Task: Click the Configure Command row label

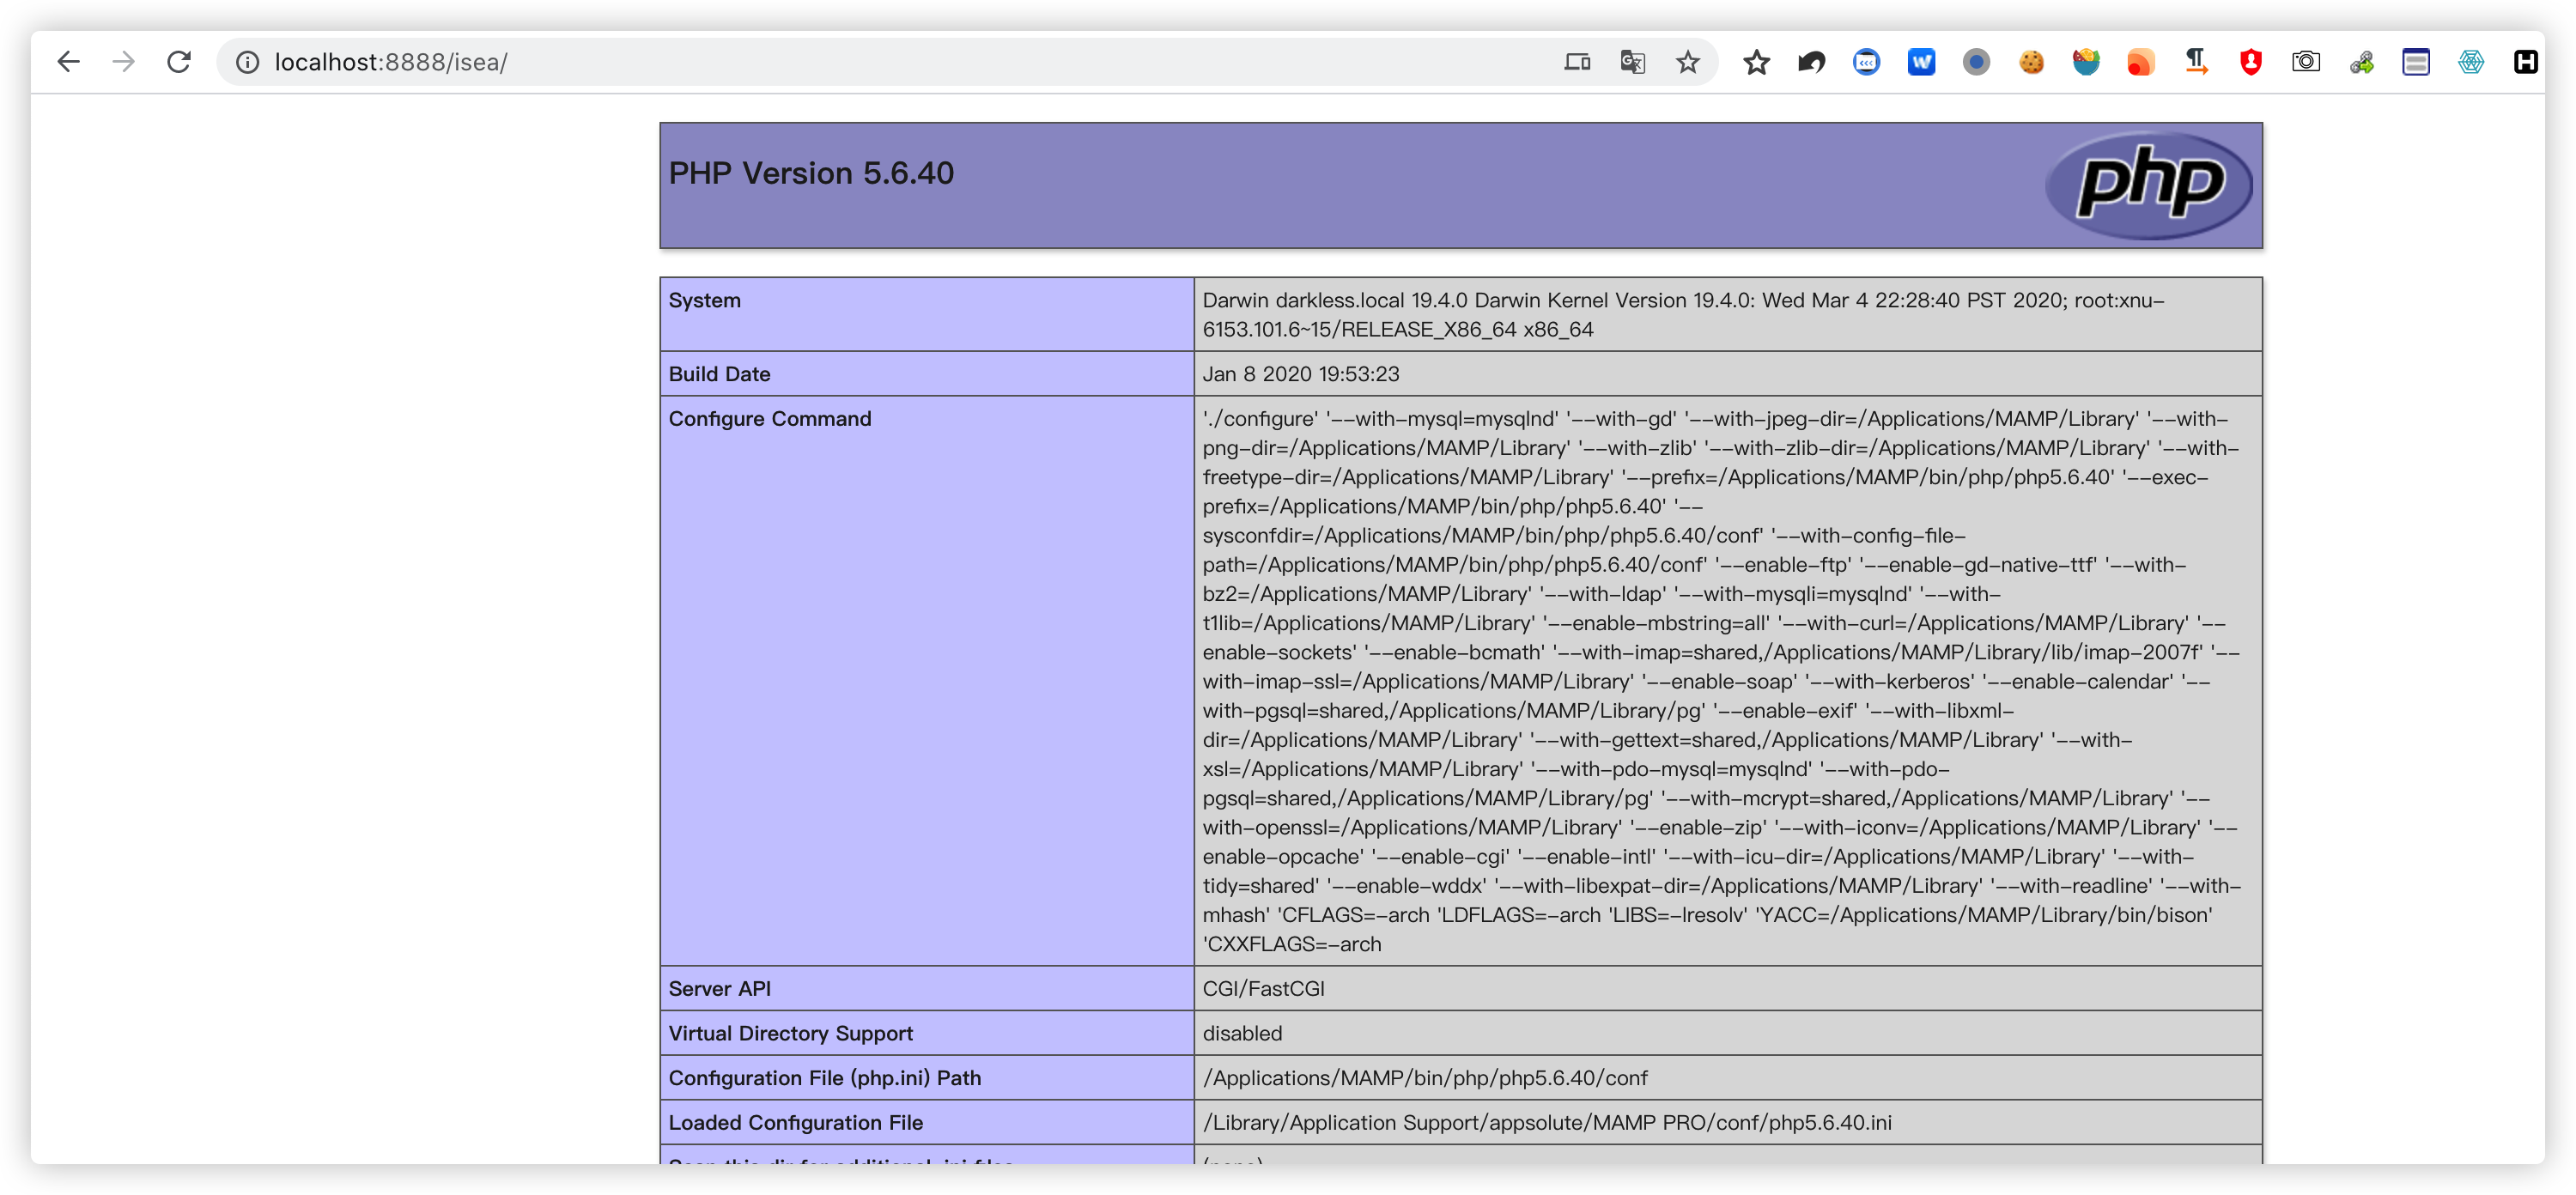Action: coord(770,419)
